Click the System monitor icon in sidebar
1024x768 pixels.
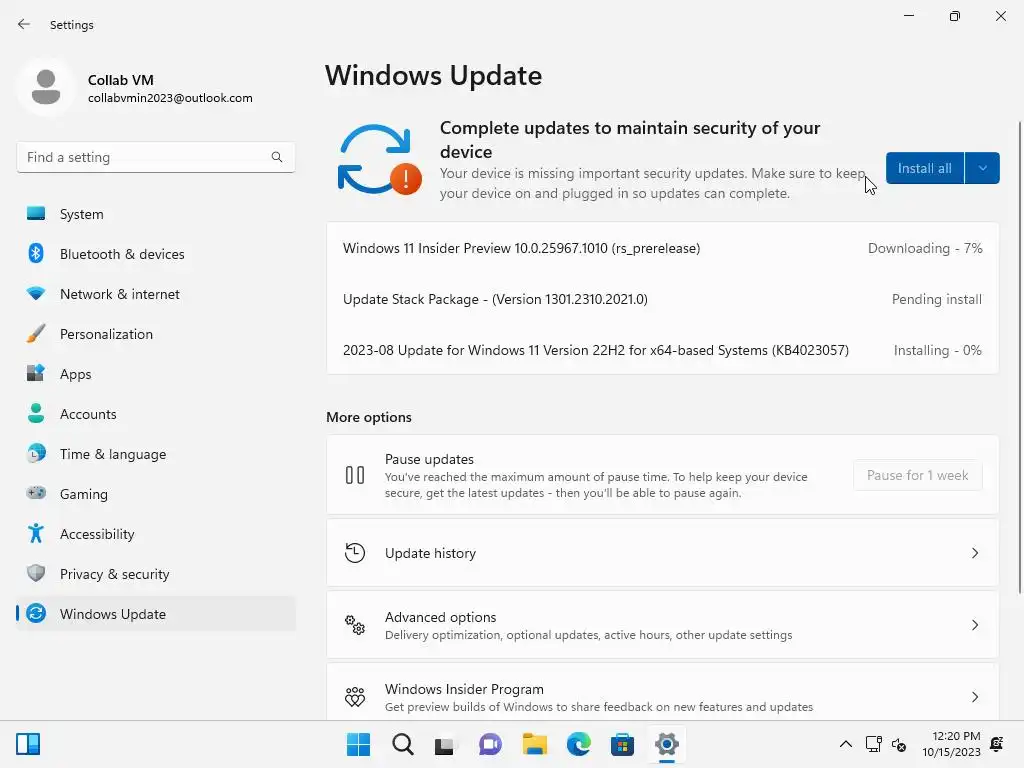(36, 214)
